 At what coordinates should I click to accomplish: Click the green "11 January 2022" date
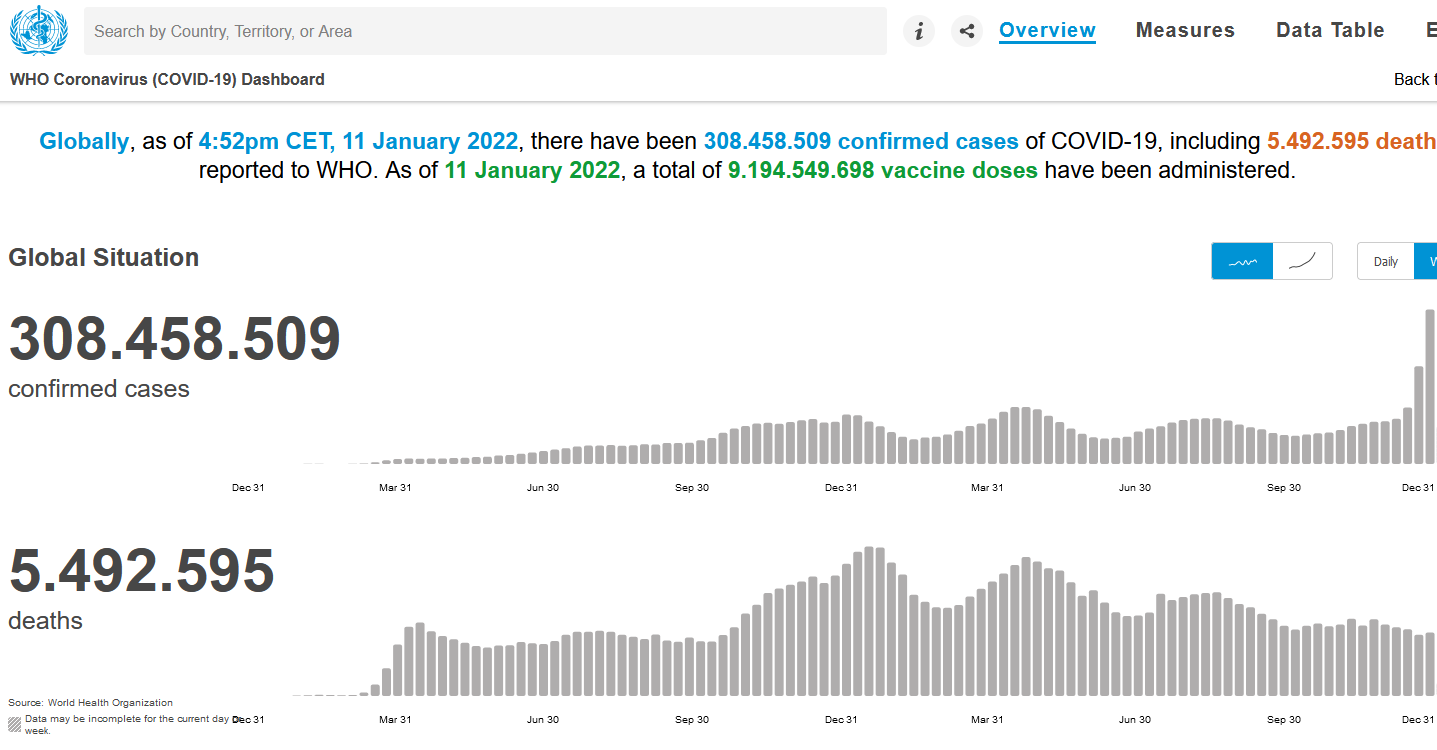(x=532, y=170)
